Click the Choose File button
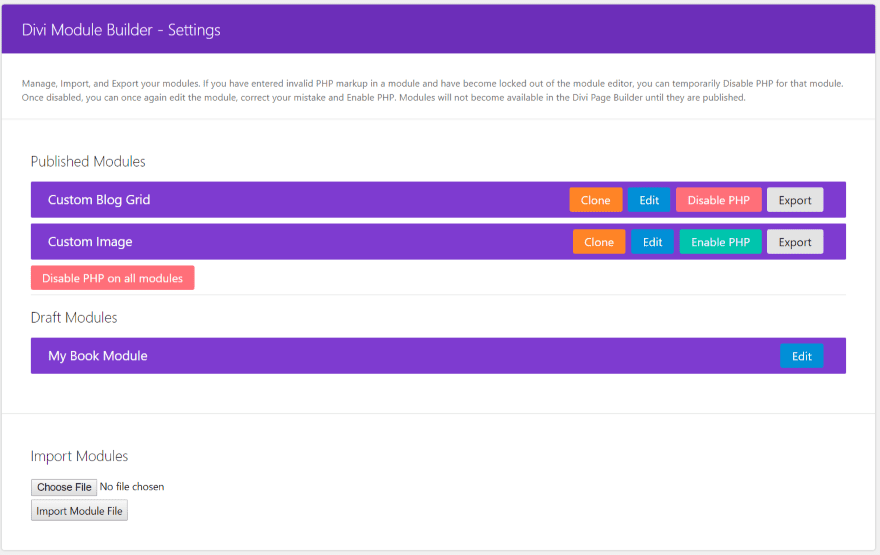 [64, 487]
